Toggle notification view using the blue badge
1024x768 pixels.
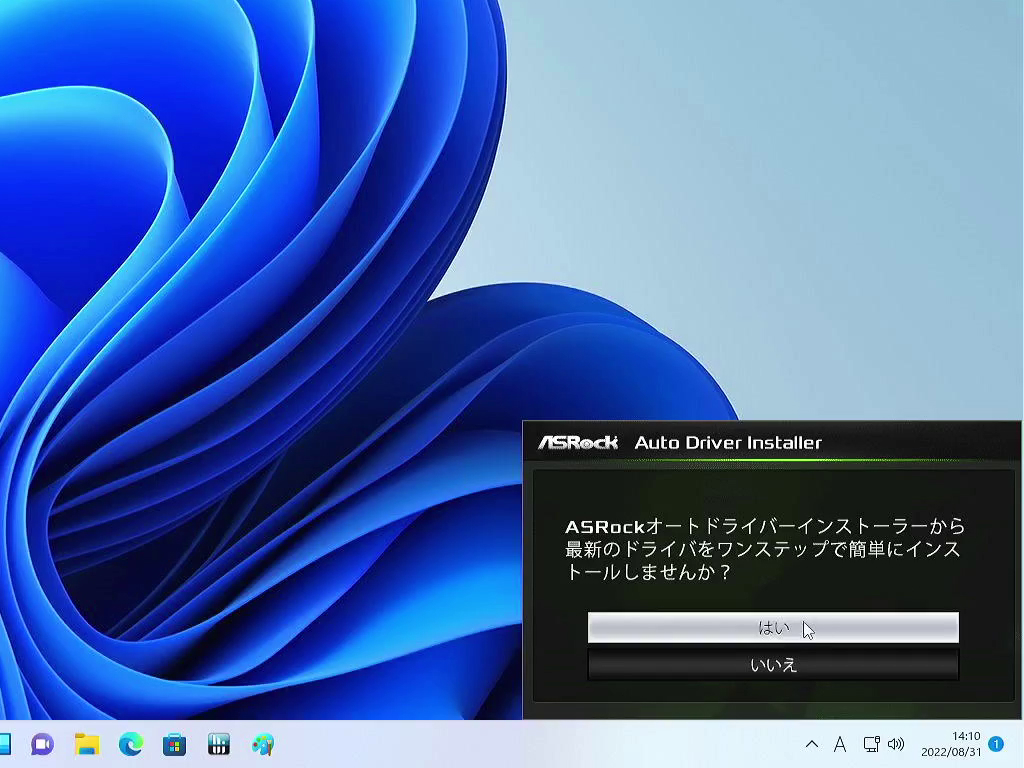click(994, 744)
